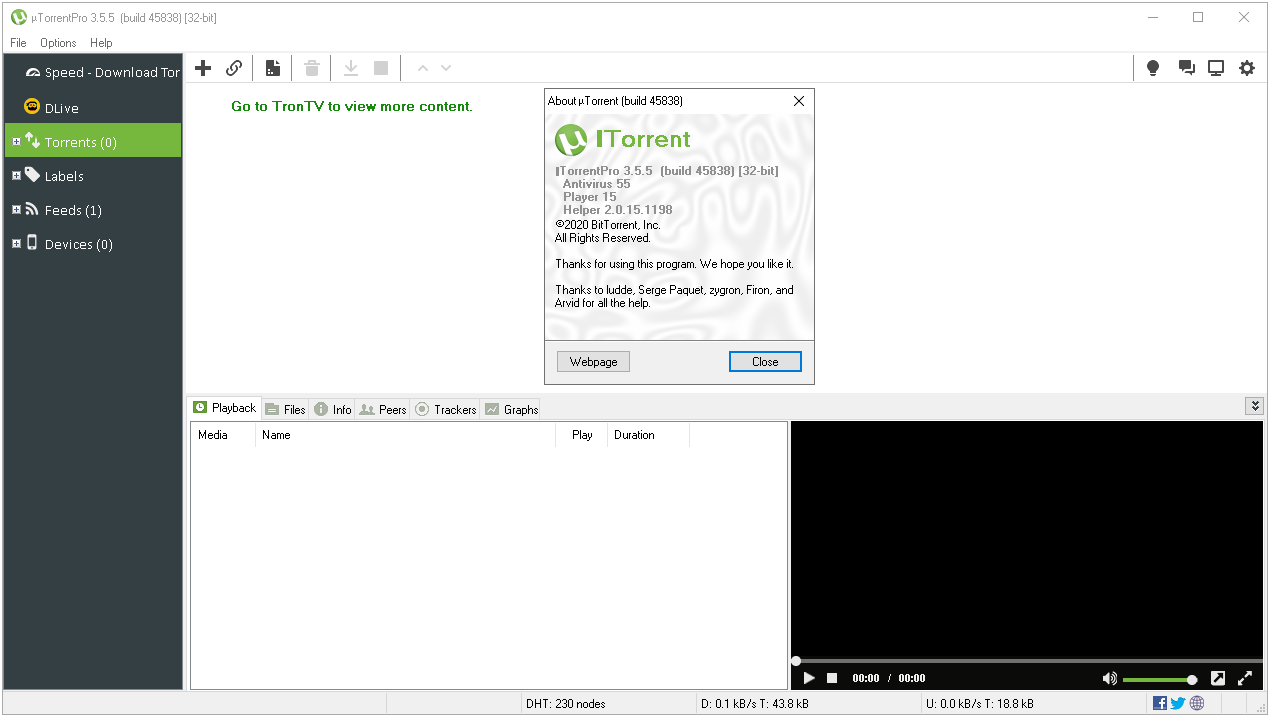Image resolution: width=1269 pixels, height=717 pixels.
Task: Click the Stop torrent square icon
Action: click(x=381, y=68)
